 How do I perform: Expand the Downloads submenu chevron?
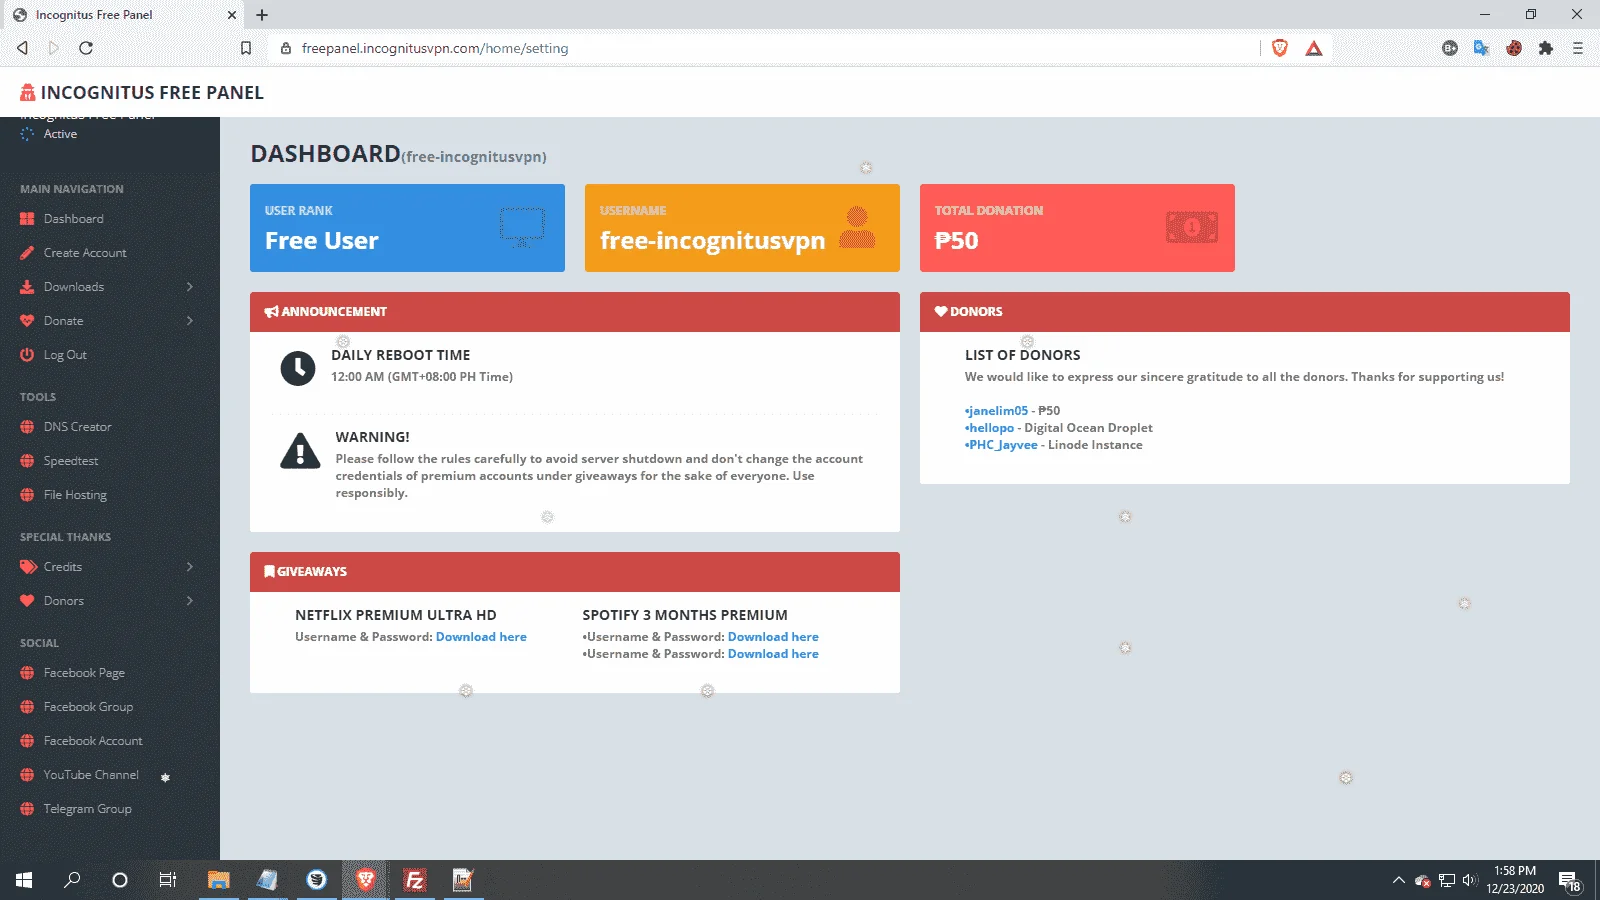[190, 287]
